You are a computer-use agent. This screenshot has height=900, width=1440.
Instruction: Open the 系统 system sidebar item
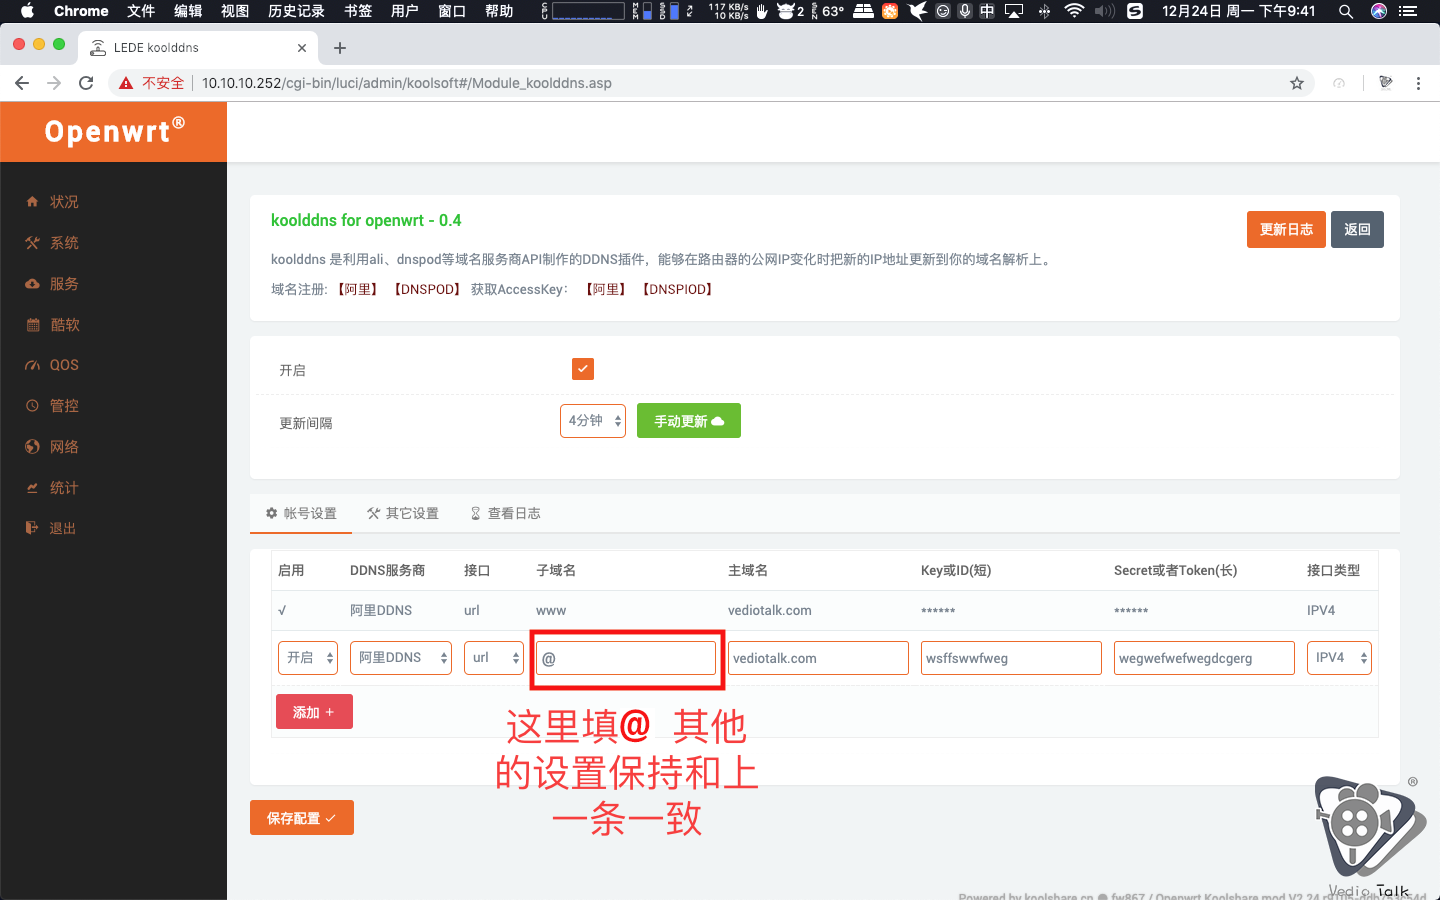[64, 243]
